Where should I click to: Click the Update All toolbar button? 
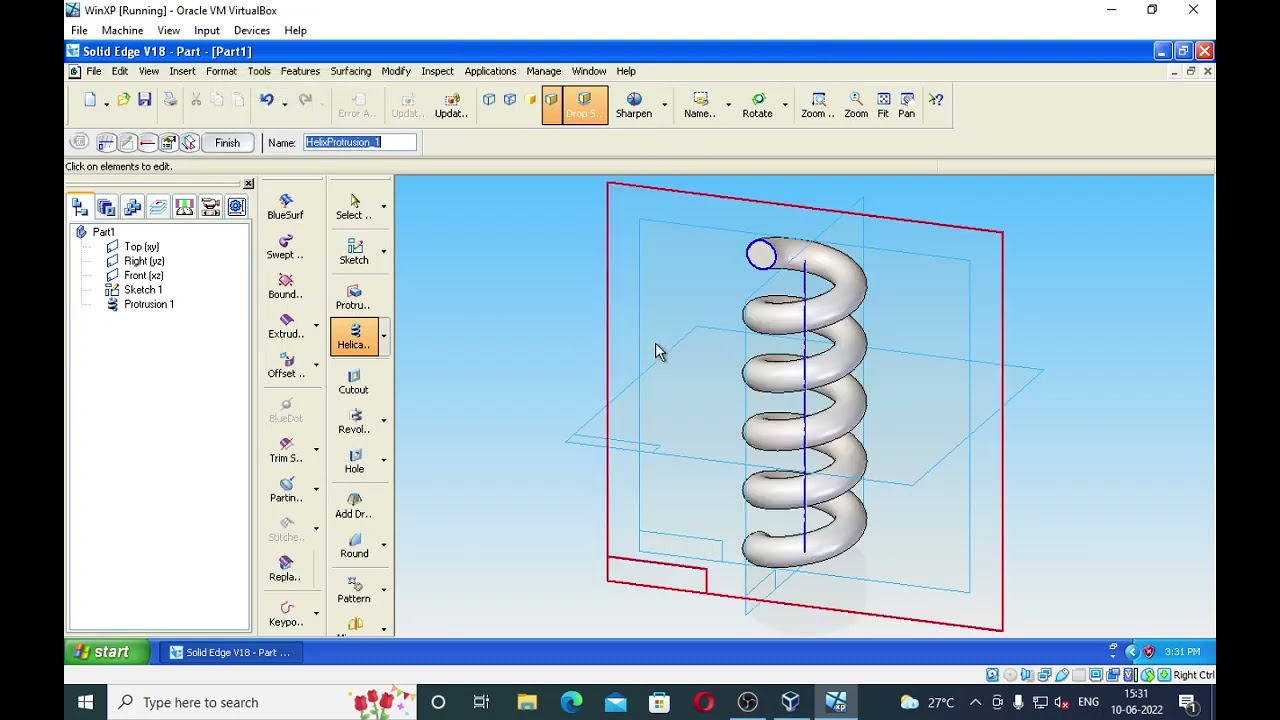coord(451,105)
